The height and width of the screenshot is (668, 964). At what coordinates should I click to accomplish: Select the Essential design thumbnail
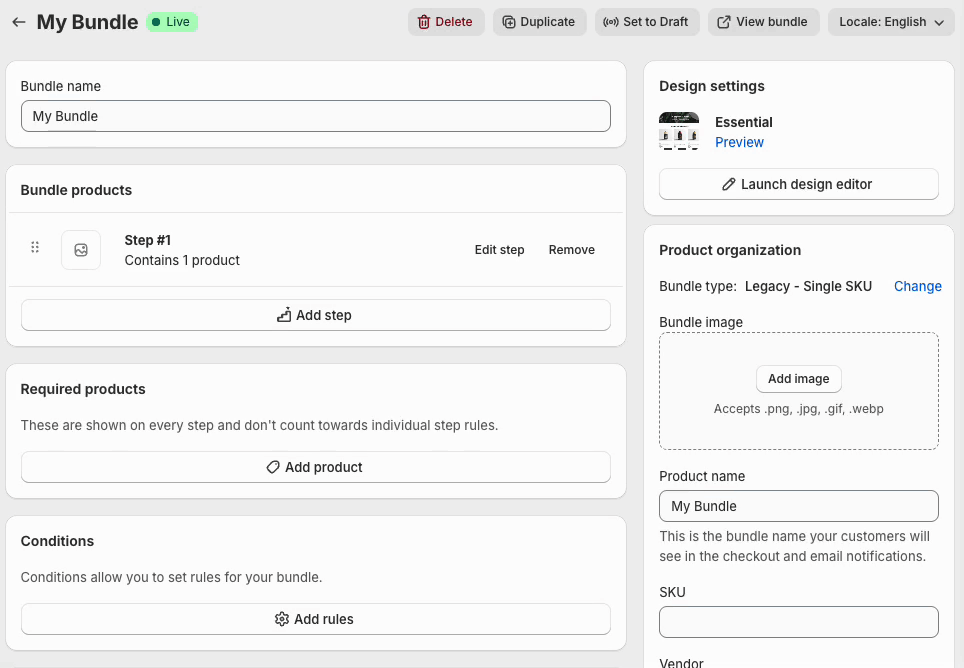point(679,131)
